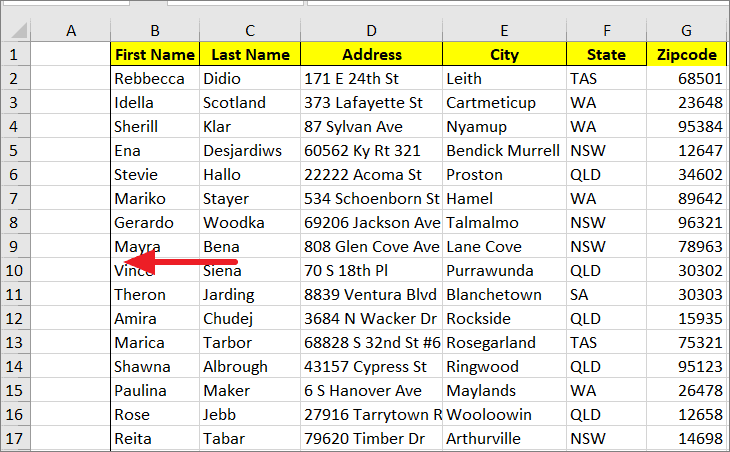The width and height of the screenshot is (730, 452).
Task: Select state cell SA
Action: tap(607, 295)
